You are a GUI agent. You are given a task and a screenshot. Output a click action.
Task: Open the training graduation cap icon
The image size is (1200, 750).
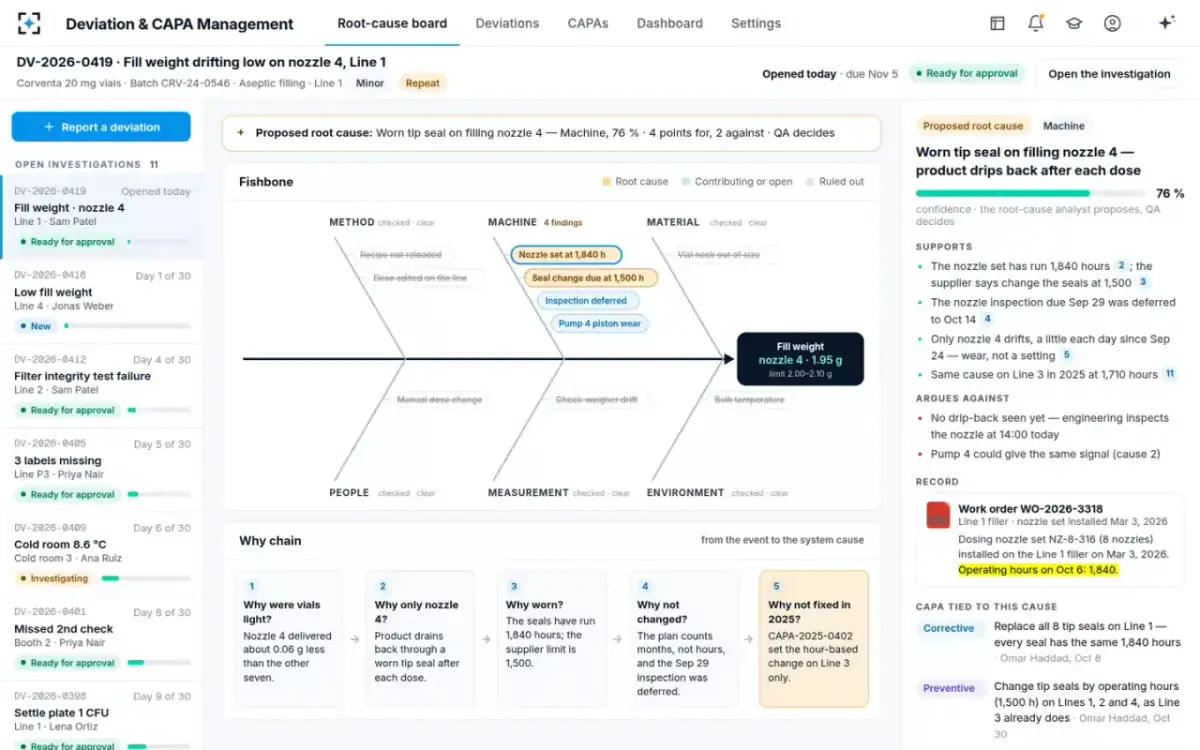click(x=1074, y=23)
